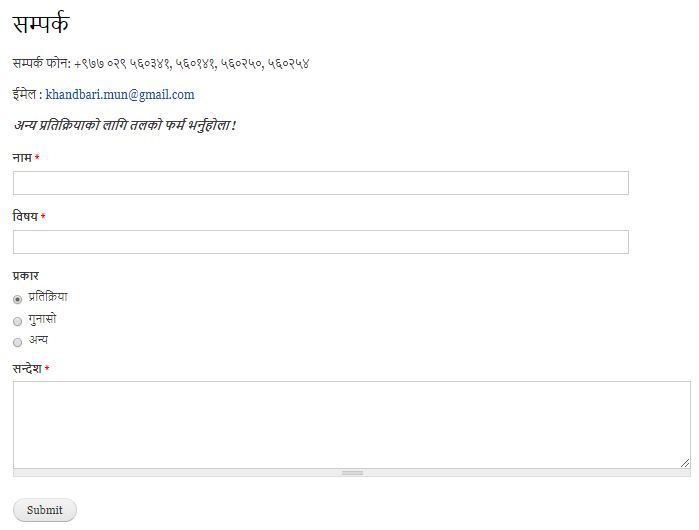Select the प्रतिक्रिया radio button

point(17,299)
